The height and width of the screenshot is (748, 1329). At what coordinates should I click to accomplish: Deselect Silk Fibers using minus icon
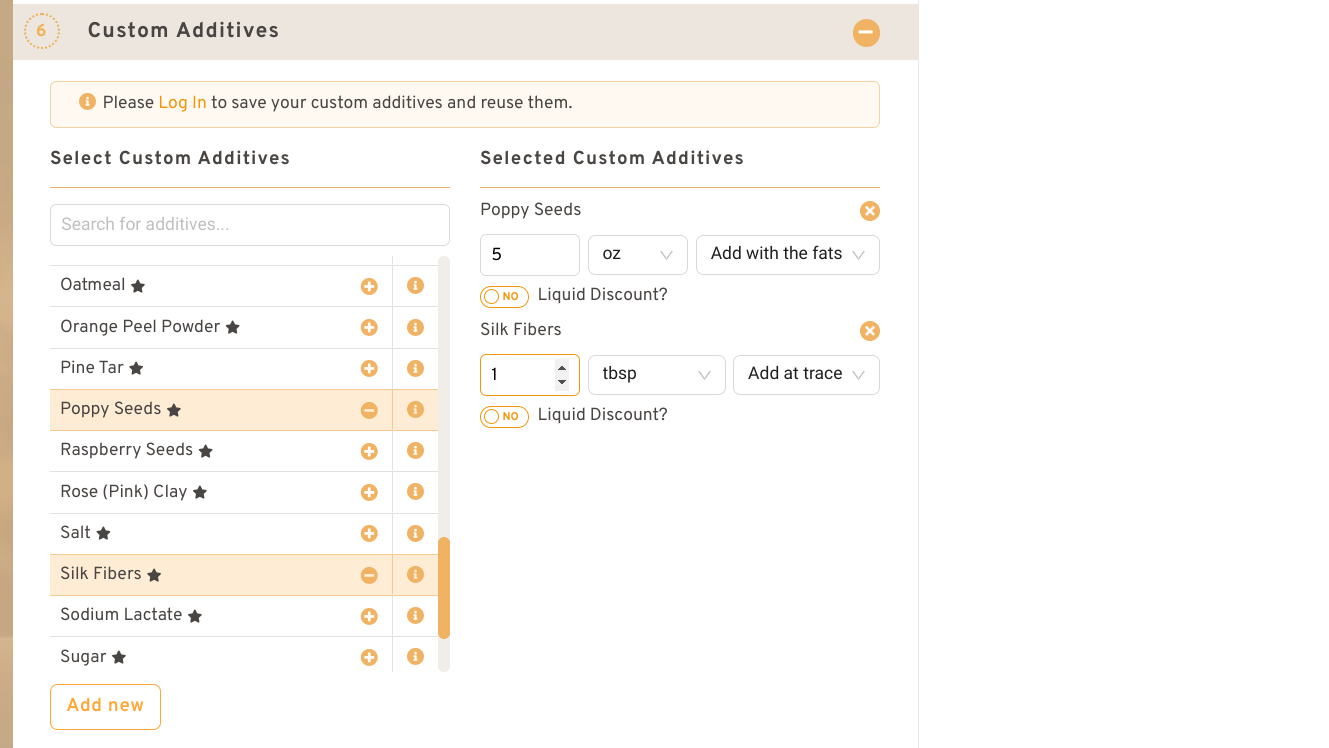[369, 575]
